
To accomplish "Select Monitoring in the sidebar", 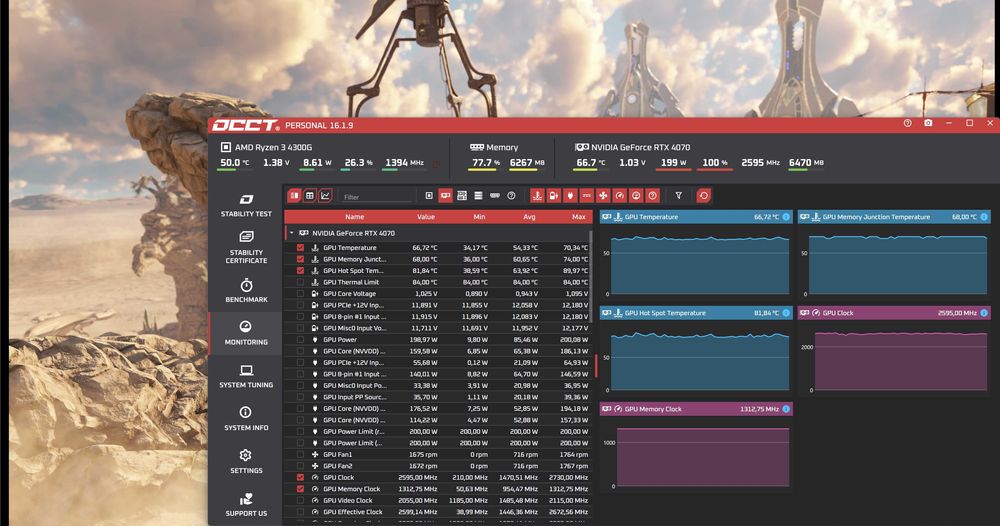I will [246, 333].
